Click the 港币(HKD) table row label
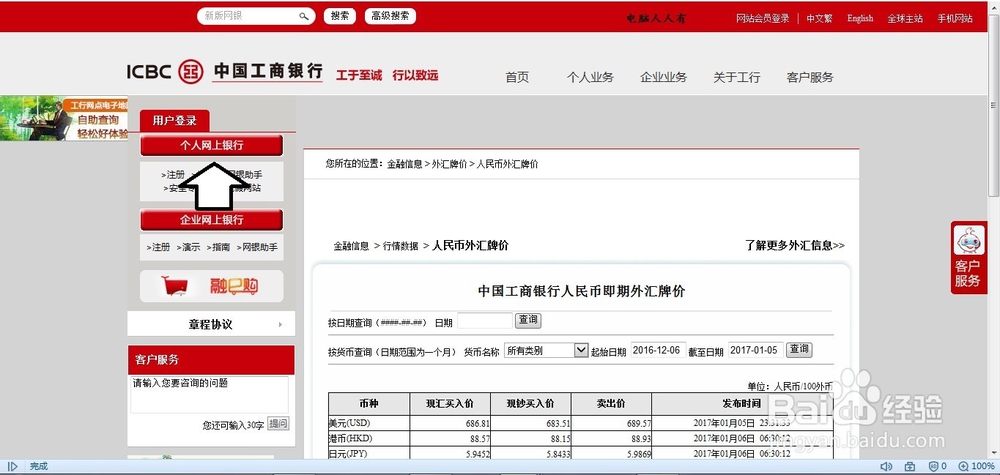This screenshot has height=475, width=1000. click(350, 439)
